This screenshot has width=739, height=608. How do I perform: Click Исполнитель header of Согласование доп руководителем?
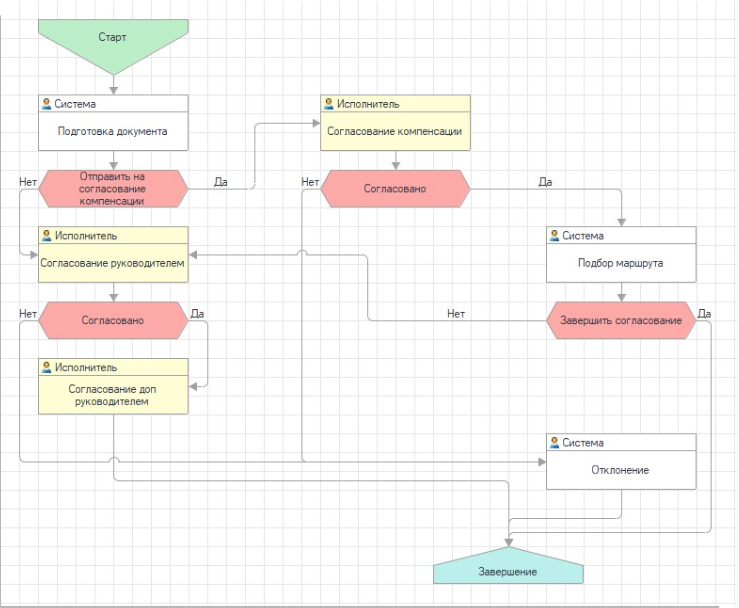pyautogui.click(x=113, y=367)
